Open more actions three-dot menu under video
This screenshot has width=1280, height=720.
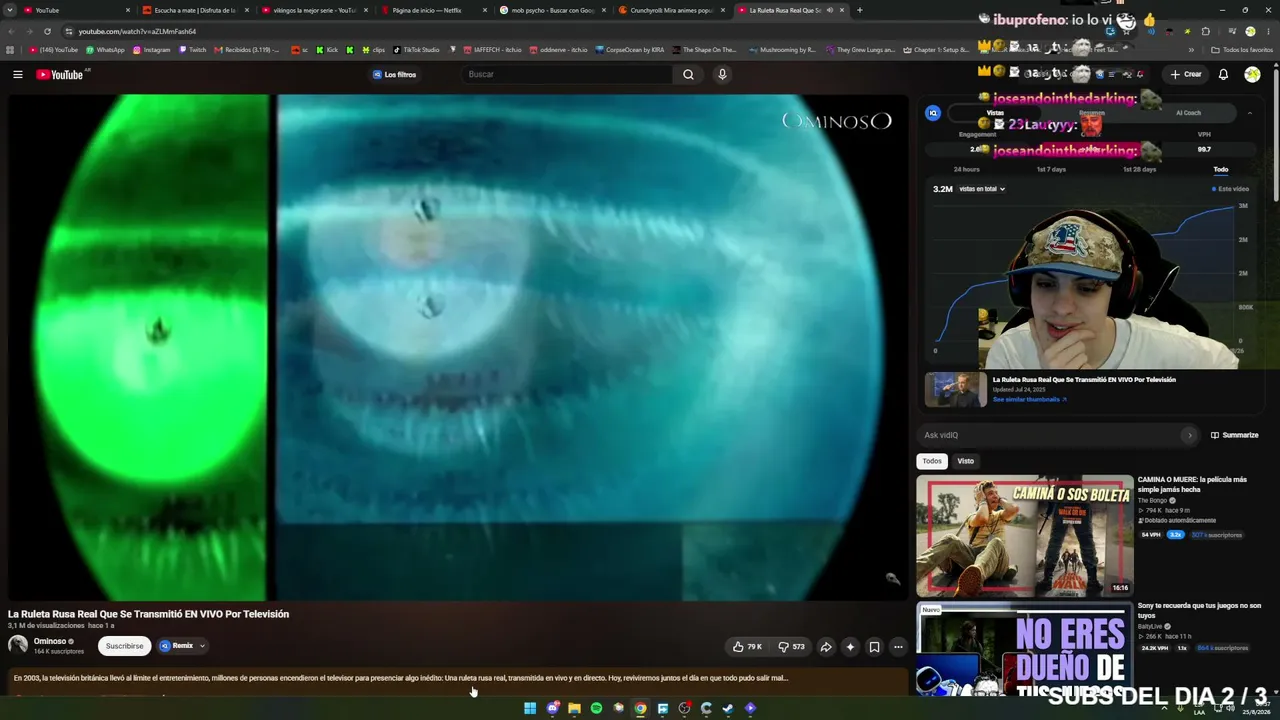point(898,647)
